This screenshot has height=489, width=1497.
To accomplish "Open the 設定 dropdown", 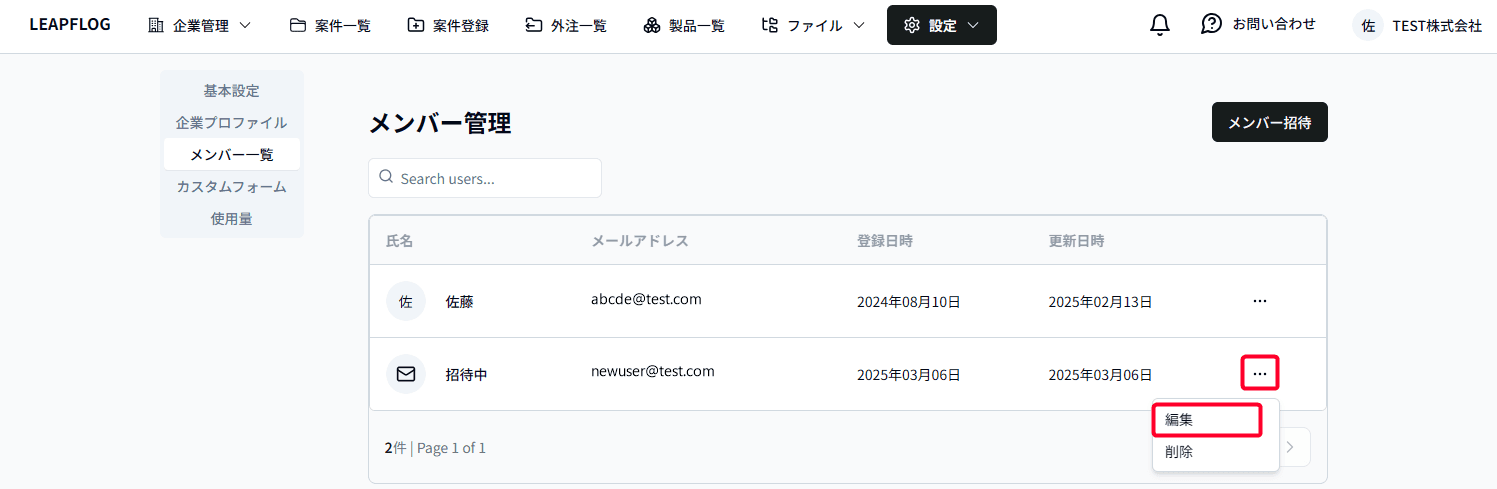I will coord(941,26).
